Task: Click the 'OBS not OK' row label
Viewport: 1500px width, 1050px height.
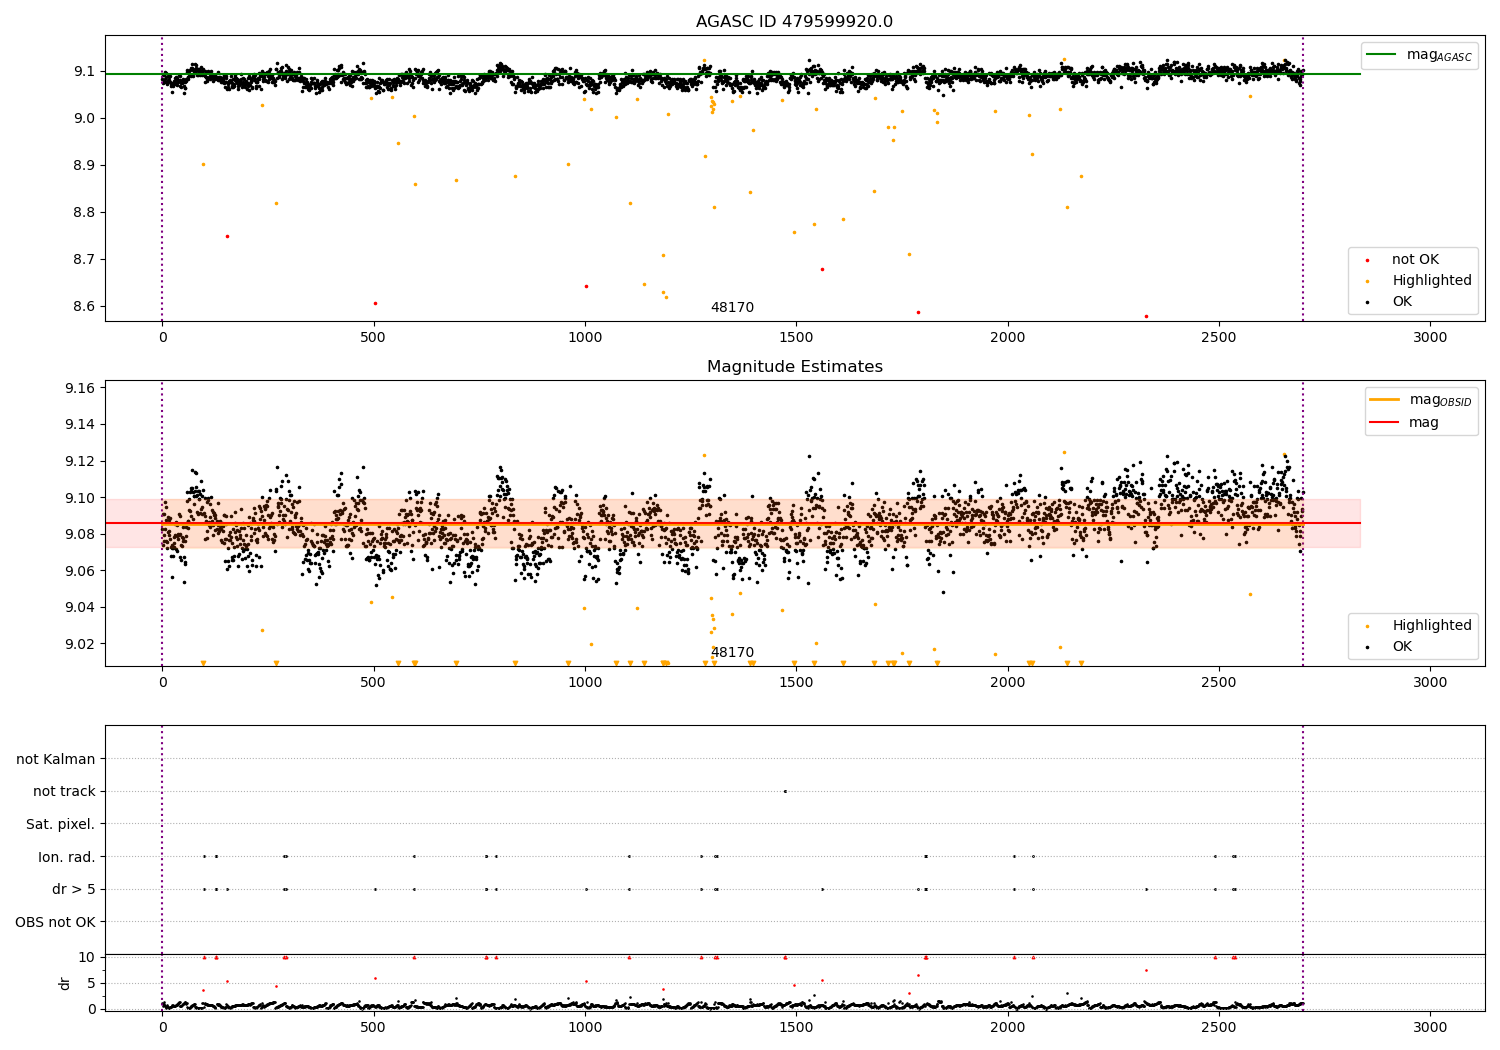Action: coord(56,922)
